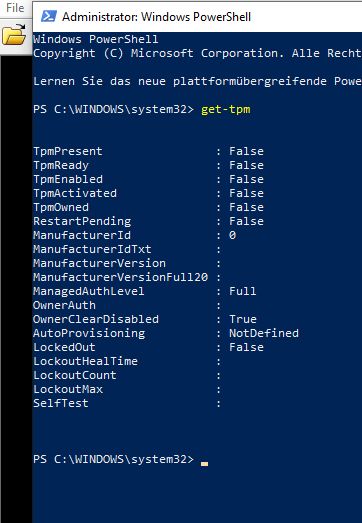This screenshot has width=362, height=523.
Task: Open the File menu
Action: (x=15, y=8)
